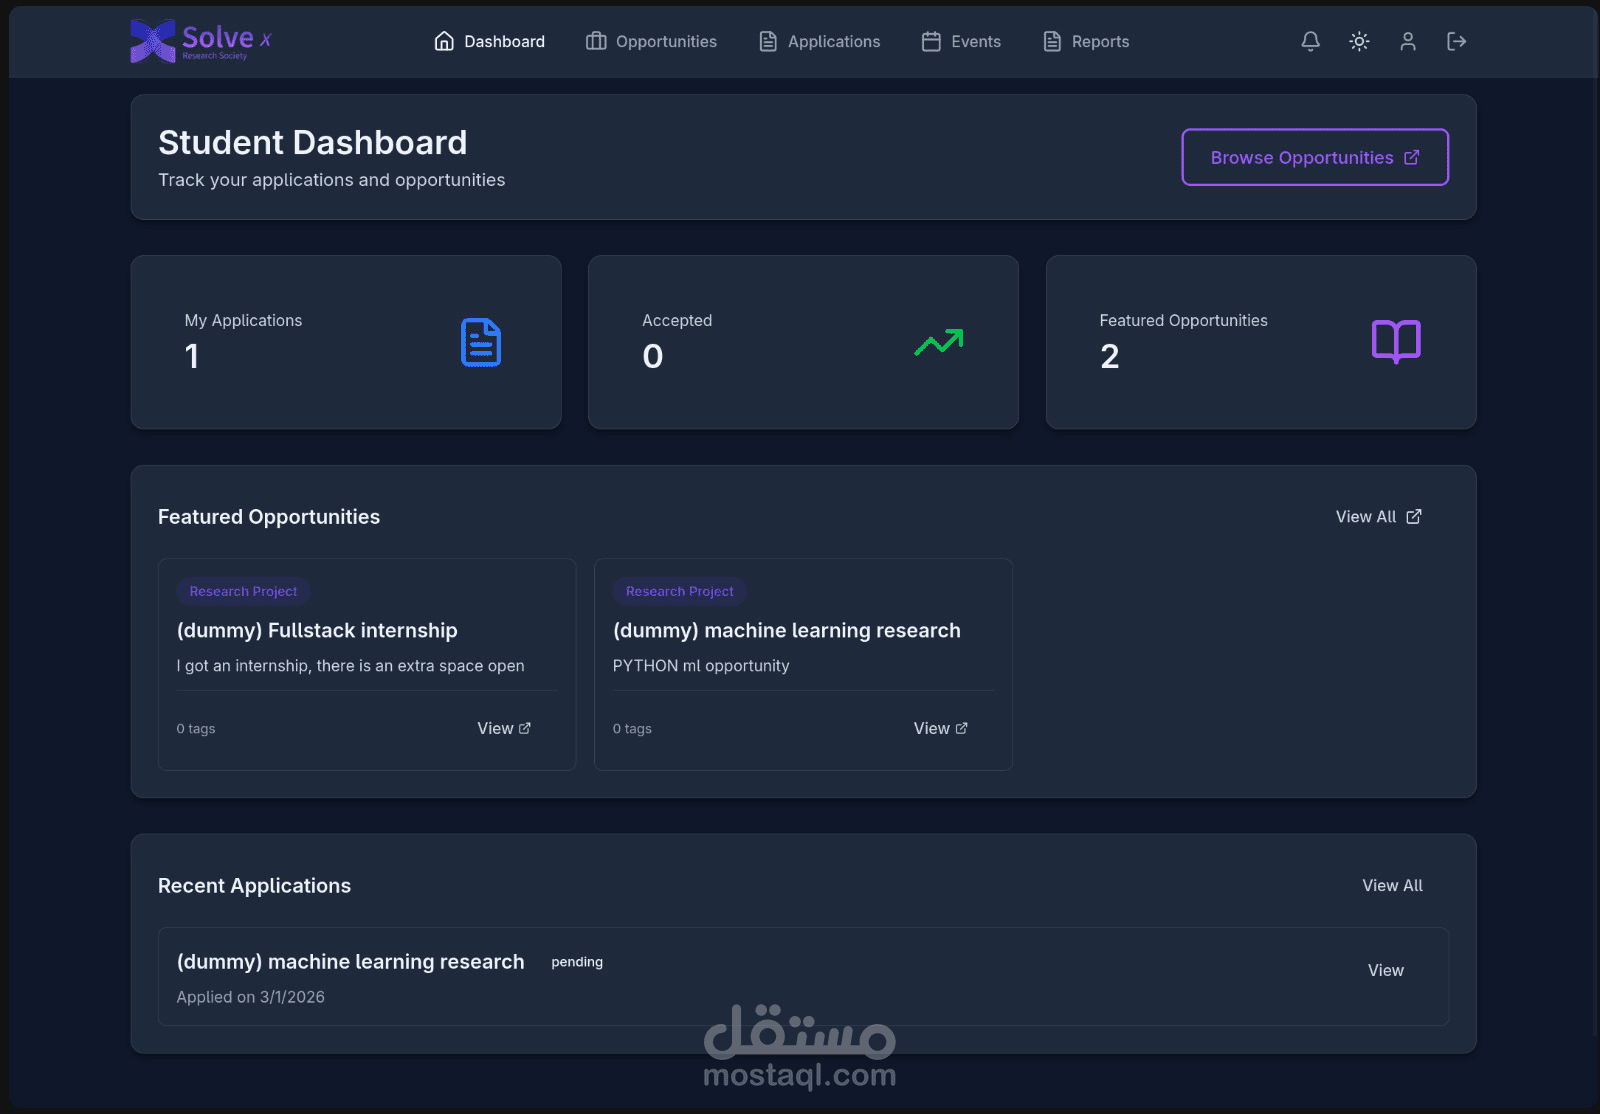This screenshot has width=1600, height=1114.
Task: Click the pending status badge
Action: tap(577, 962)
